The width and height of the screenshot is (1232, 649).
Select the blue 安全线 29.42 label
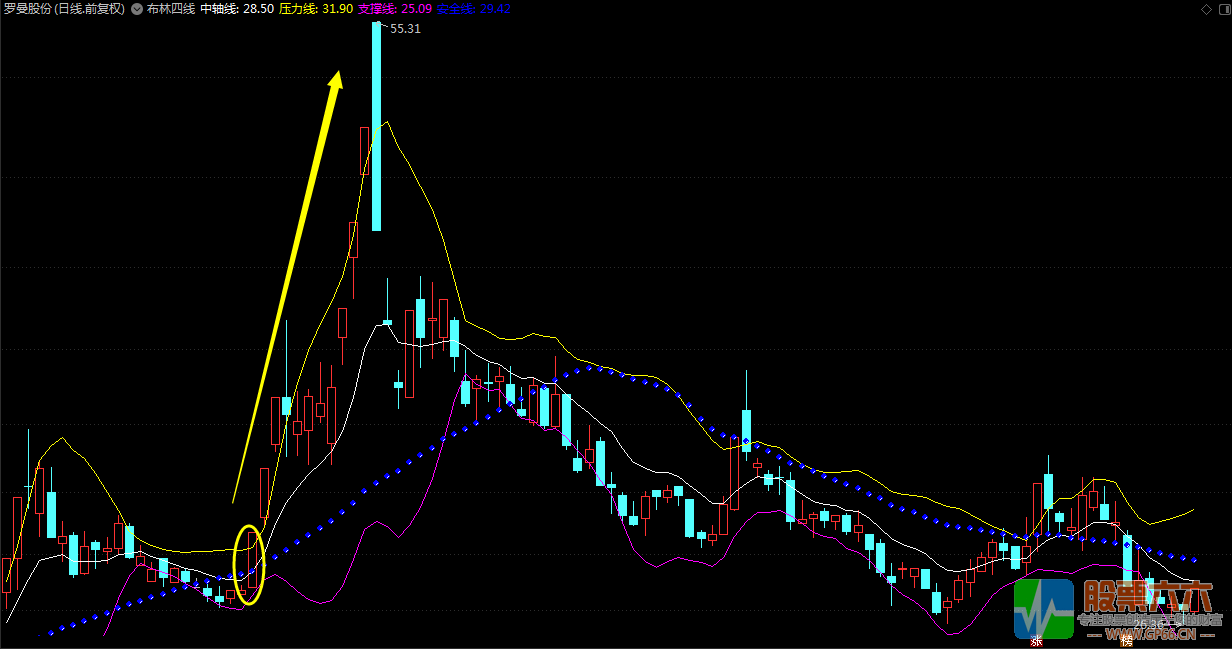(x=474, y=8)
